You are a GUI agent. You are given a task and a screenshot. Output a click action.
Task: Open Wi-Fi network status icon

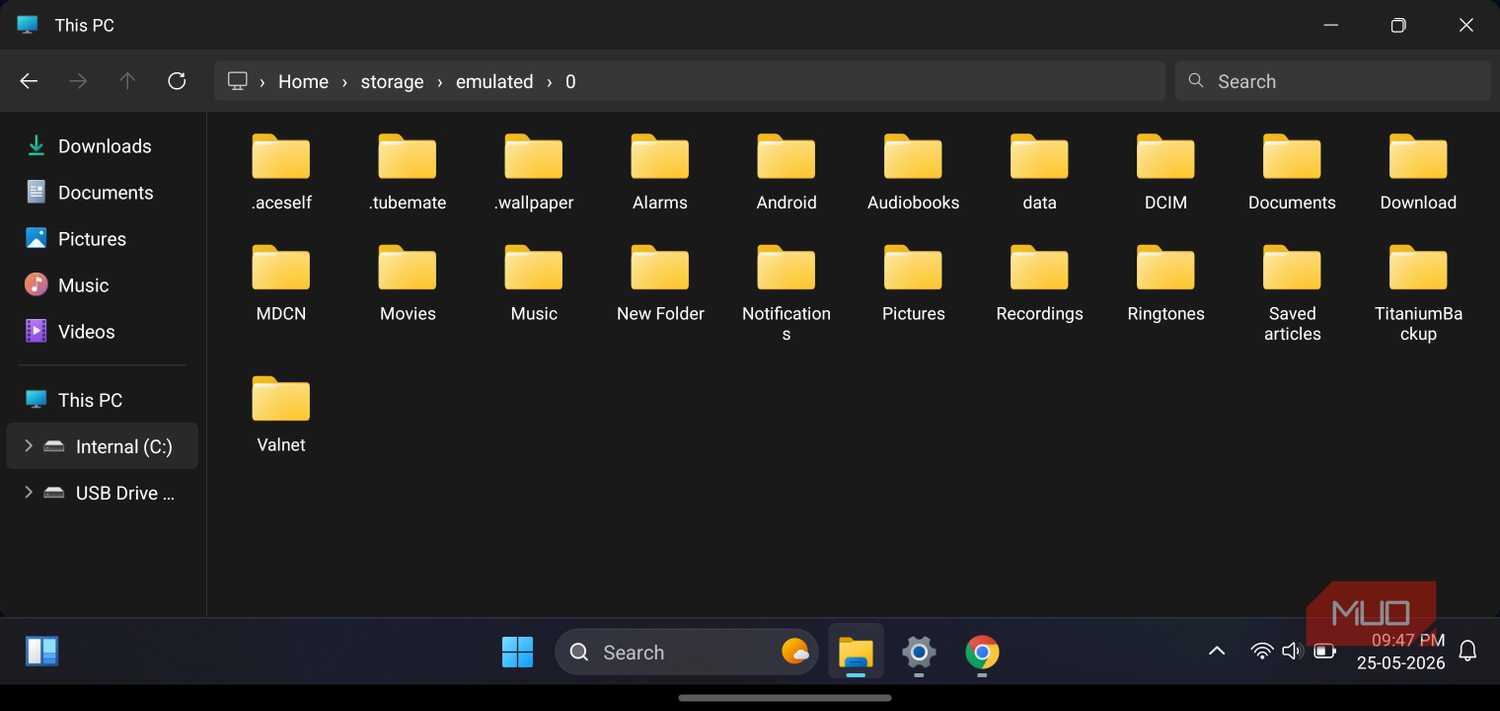pyautogui.click(x=1262, y=652)
